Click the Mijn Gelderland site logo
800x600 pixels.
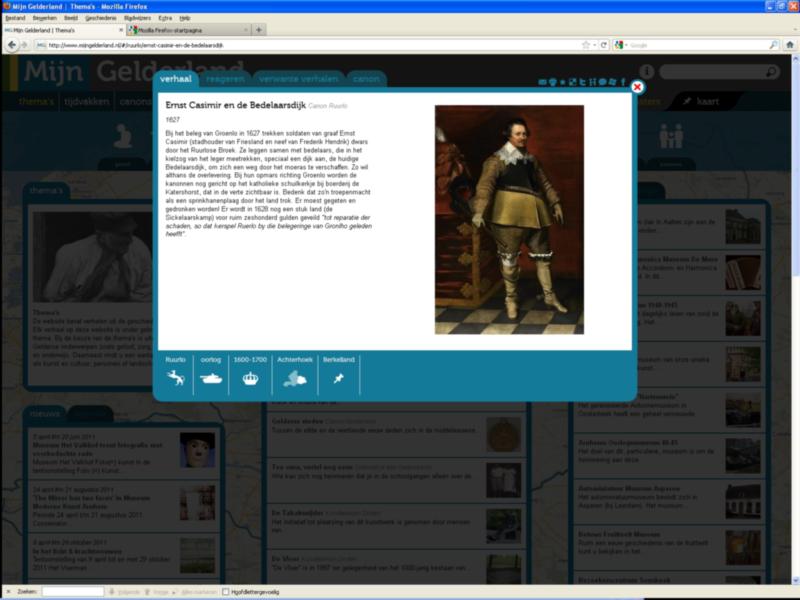(x=133, y=71)
